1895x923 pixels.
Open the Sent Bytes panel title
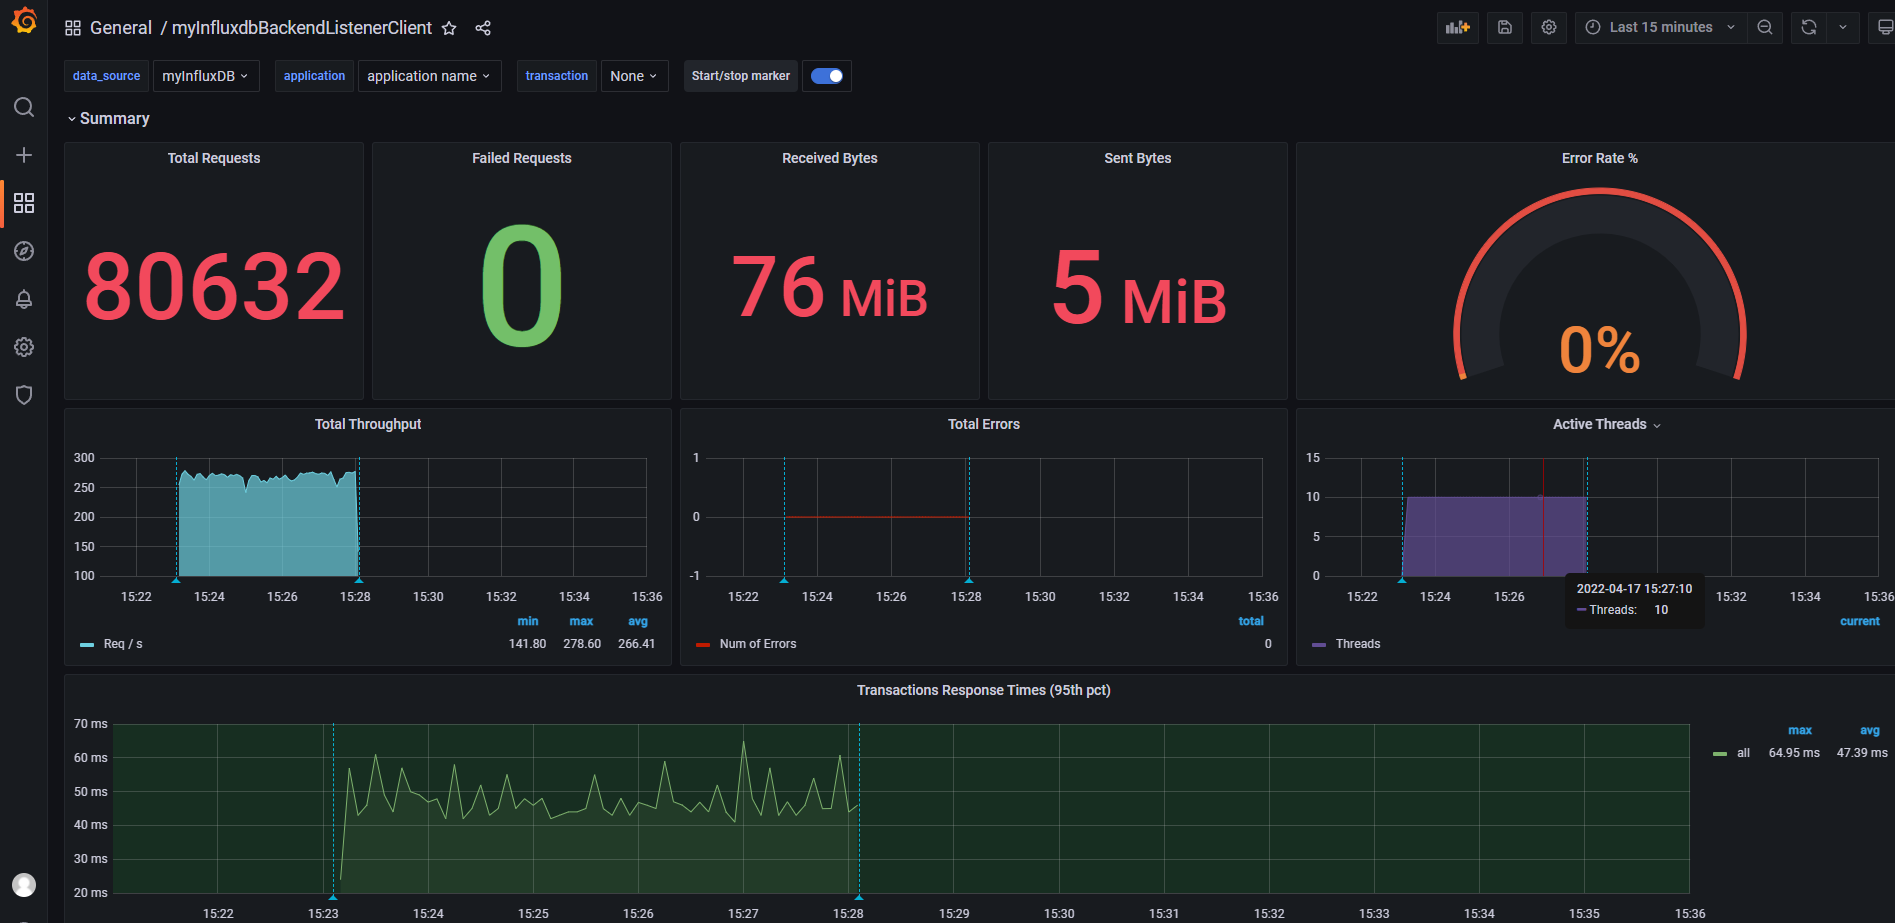click(x=1138, y=158)
